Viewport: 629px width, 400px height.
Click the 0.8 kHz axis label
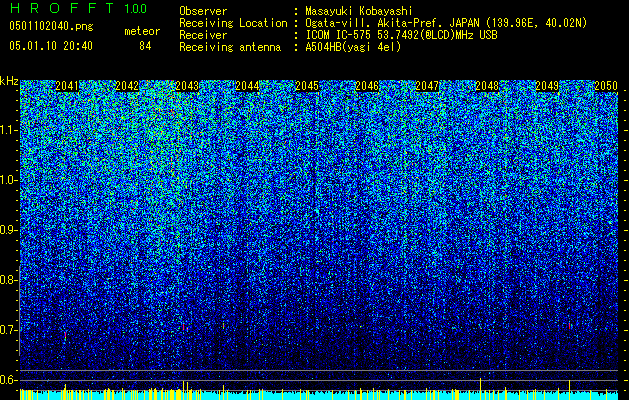[x=9, y=280]
